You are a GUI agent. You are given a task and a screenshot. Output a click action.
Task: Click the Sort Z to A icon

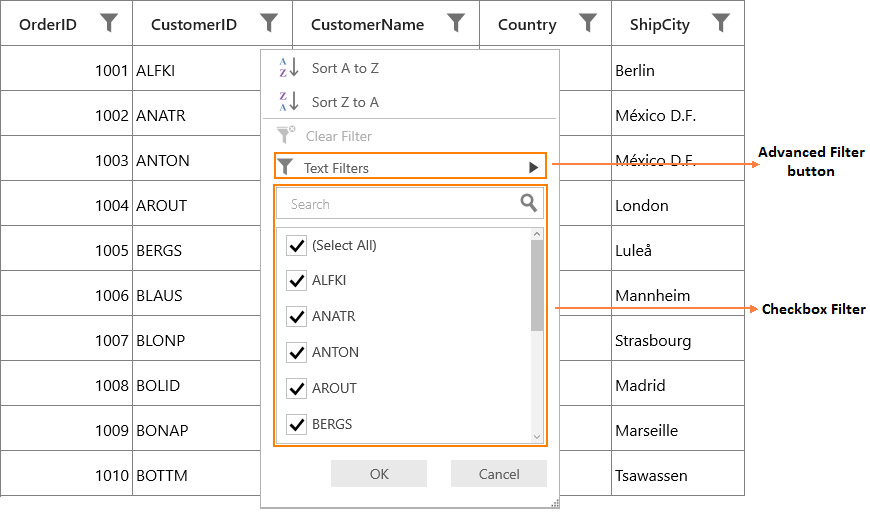click(x=289, y=101)
